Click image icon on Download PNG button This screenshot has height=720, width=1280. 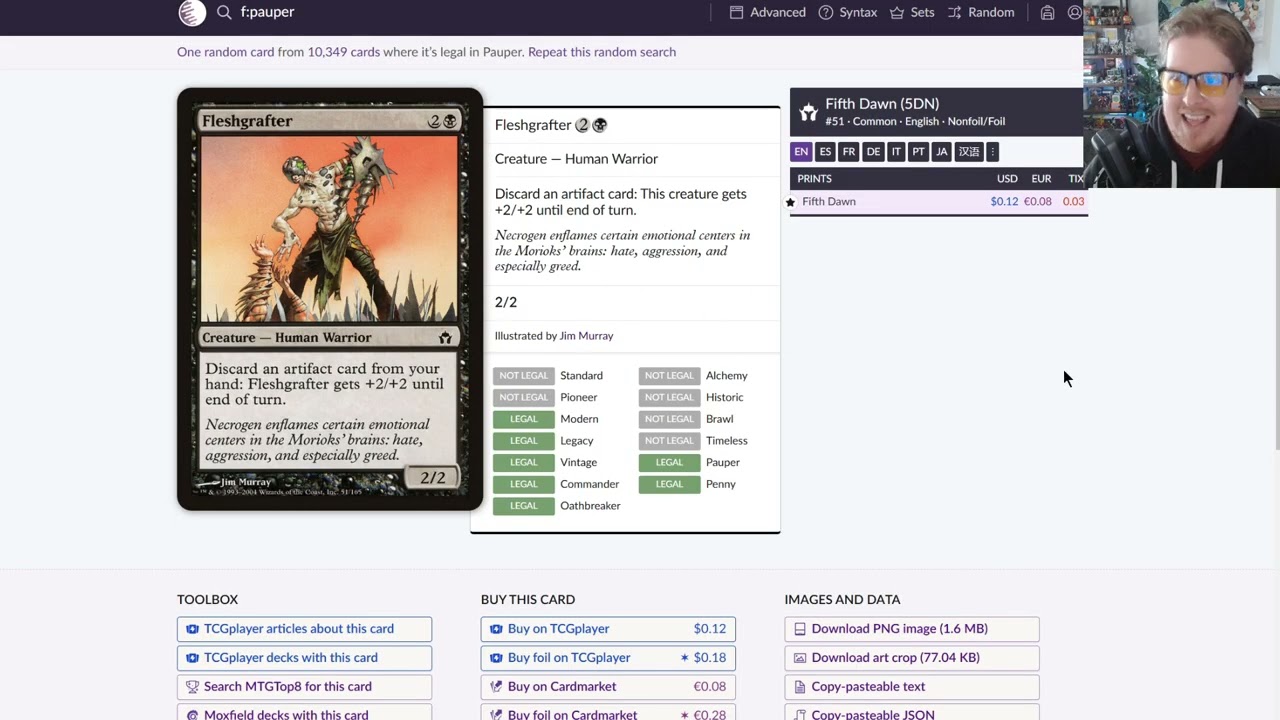(x=800, y=629)
